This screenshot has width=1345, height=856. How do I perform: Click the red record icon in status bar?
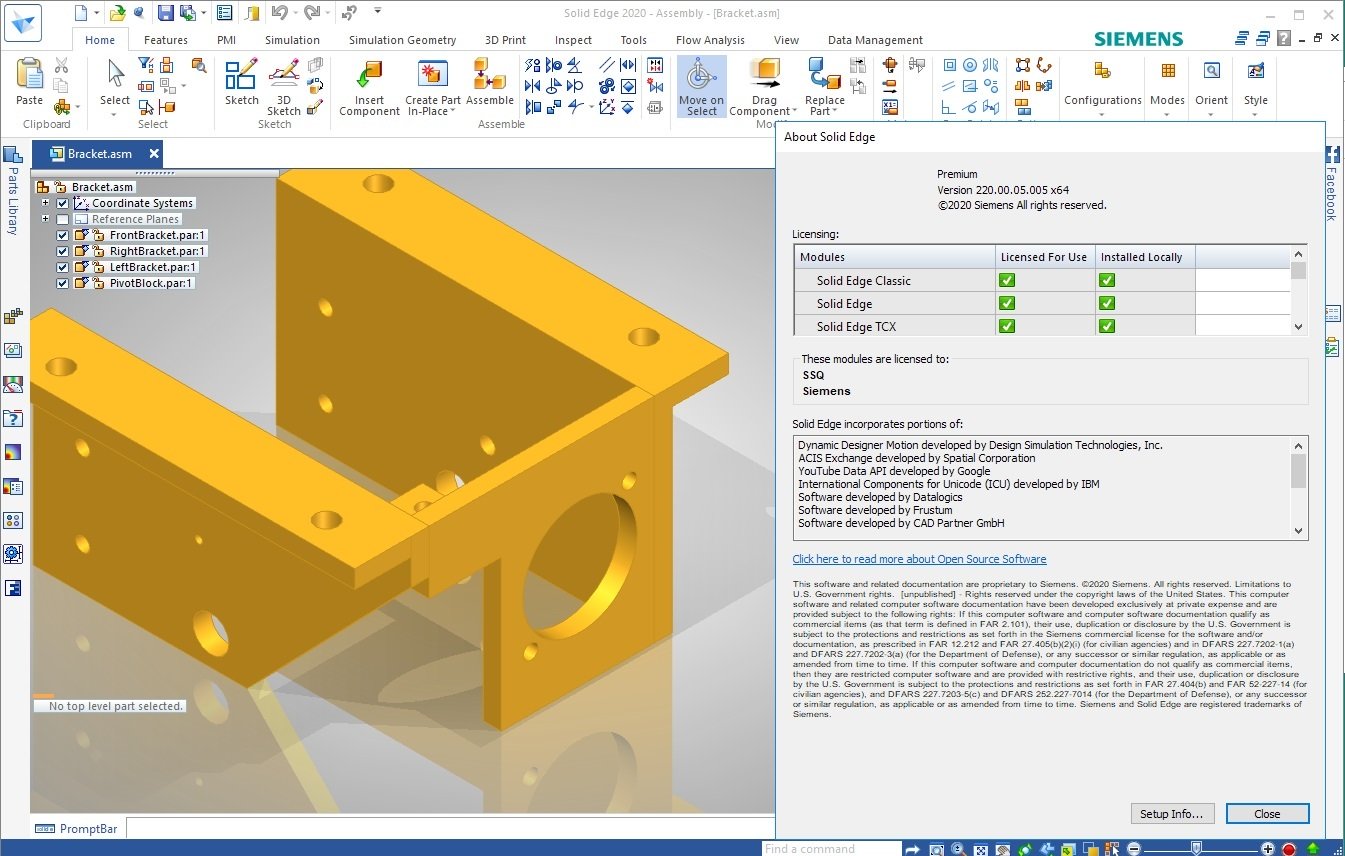pos(1289,849)
